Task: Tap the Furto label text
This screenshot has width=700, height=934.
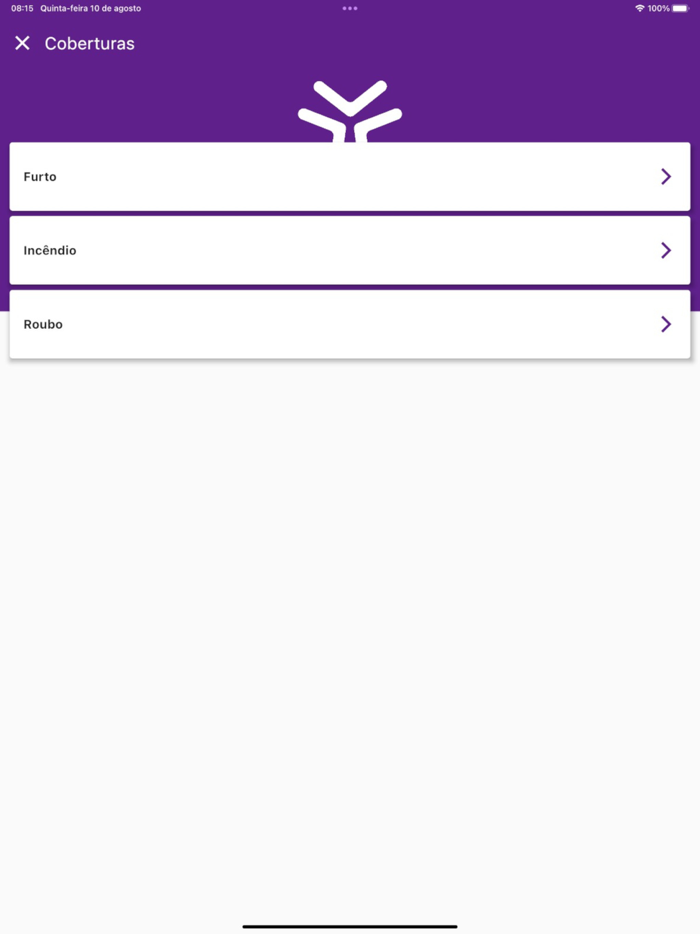Action: tap(40, 176)
